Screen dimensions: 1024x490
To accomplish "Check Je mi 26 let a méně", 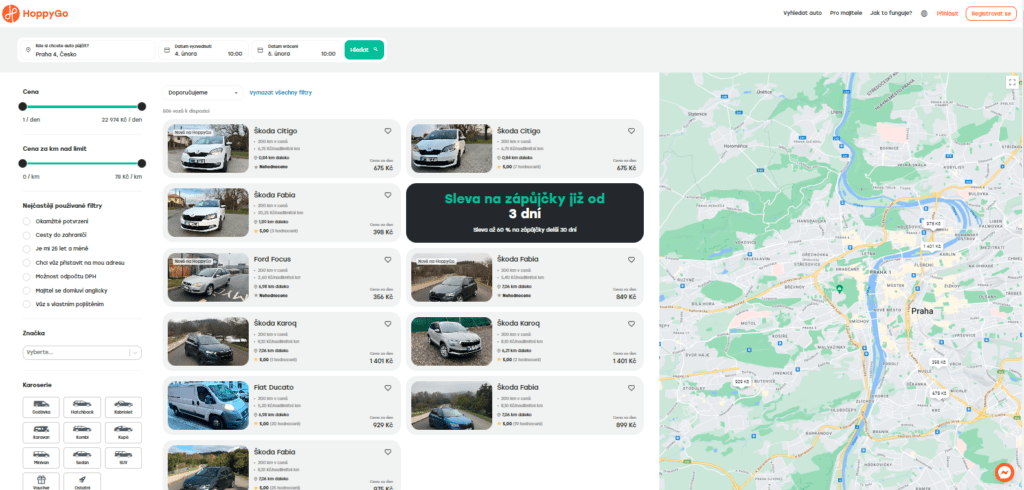I will click(27, 249).
